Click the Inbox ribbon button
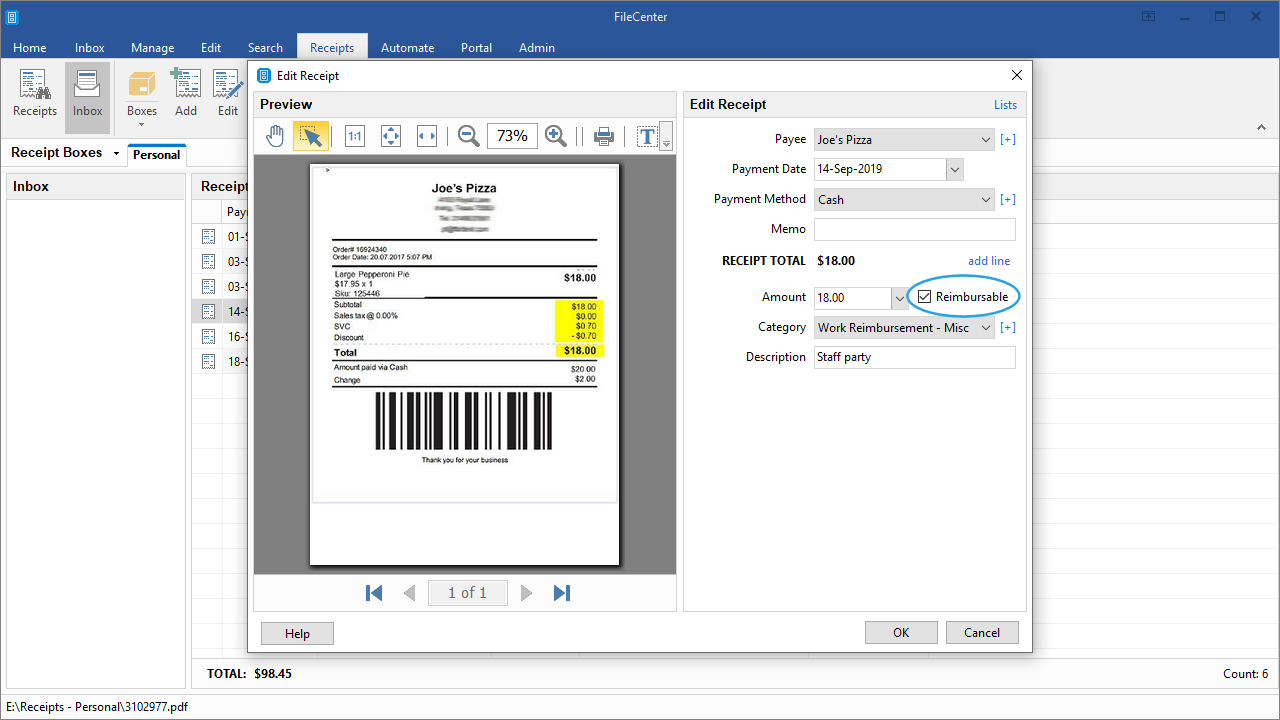Viewport: 1280px width, 720px height. [87, 96]
